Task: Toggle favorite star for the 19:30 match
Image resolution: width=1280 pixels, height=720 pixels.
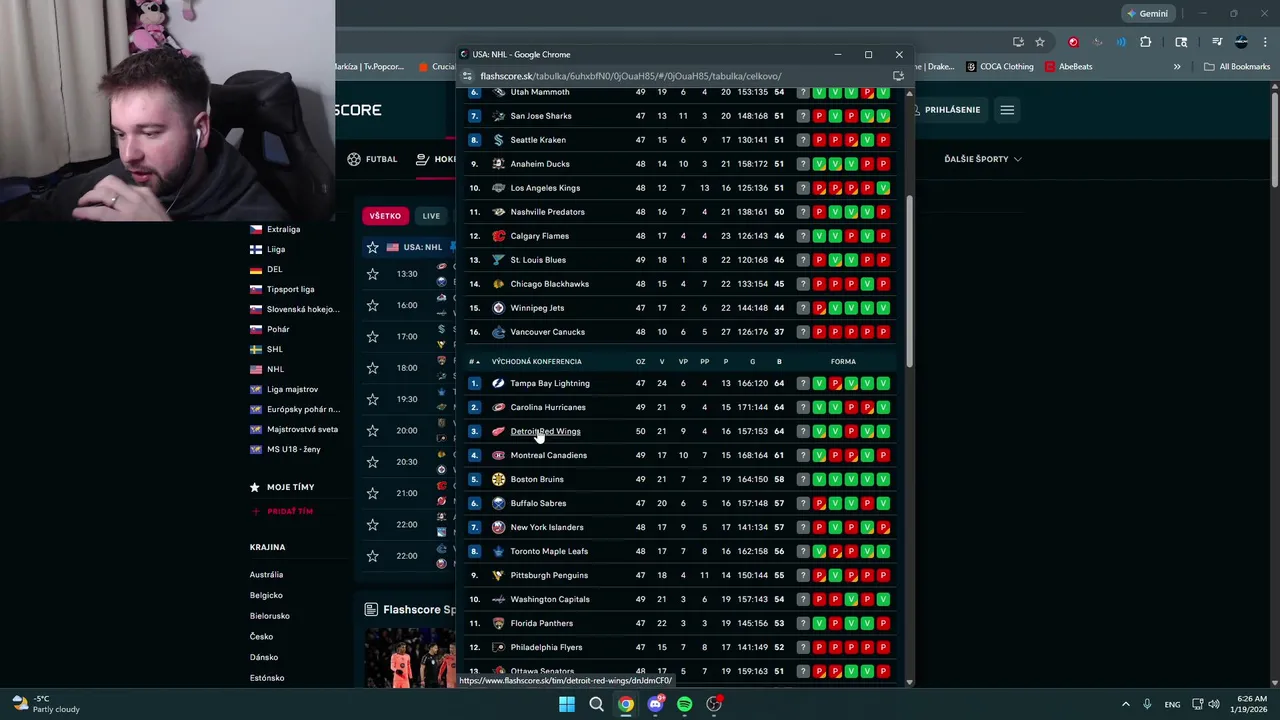Action: pos(372,399)
